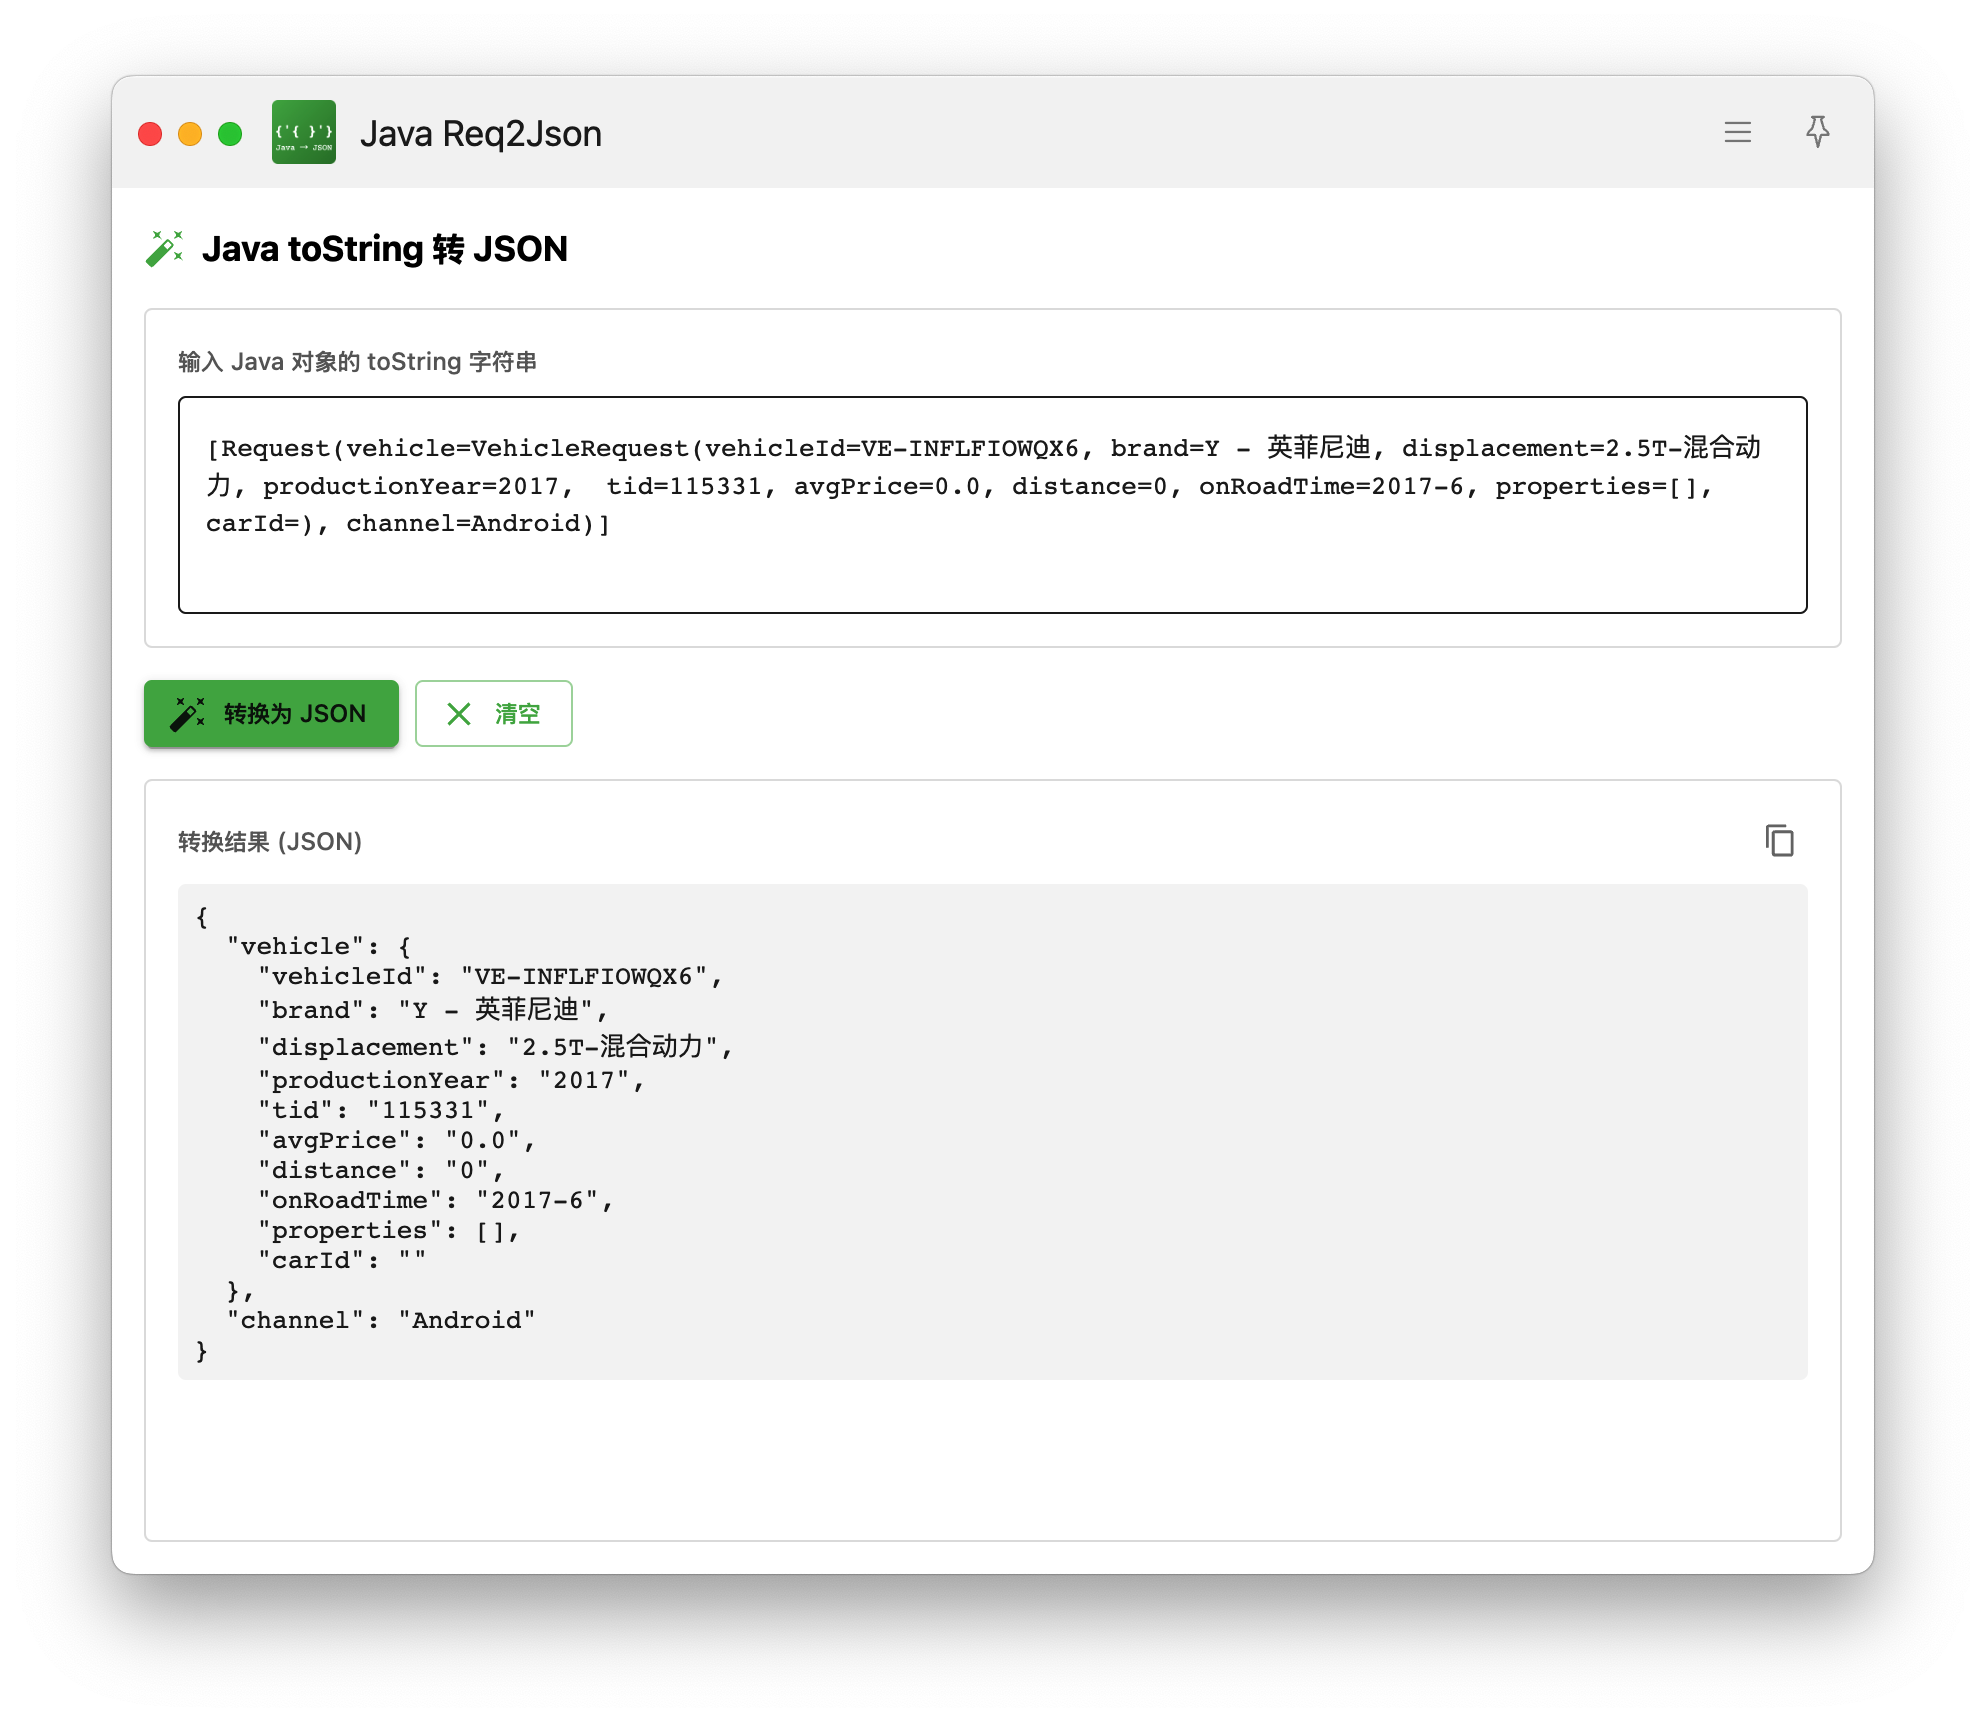Click the "channel": "Android" output line

[x=381, y=1321]
